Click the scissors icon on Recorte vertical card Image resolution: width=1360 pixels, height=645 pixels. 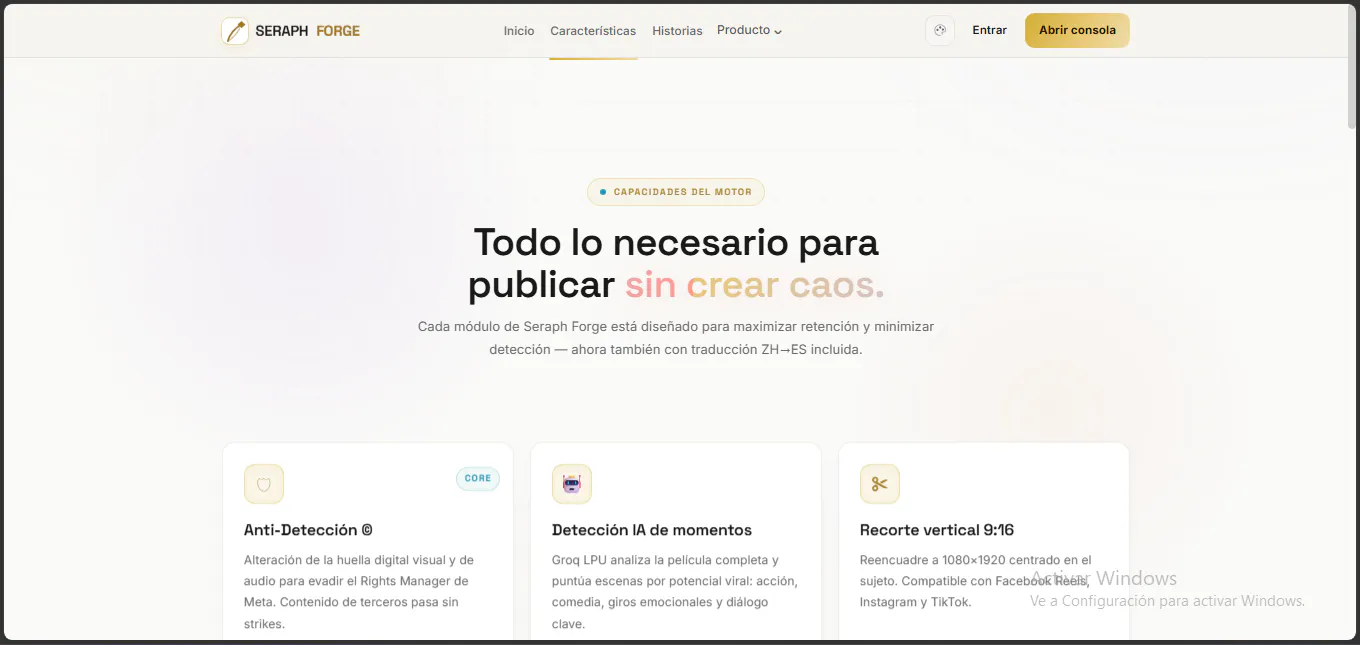click(x=880, y=484)
